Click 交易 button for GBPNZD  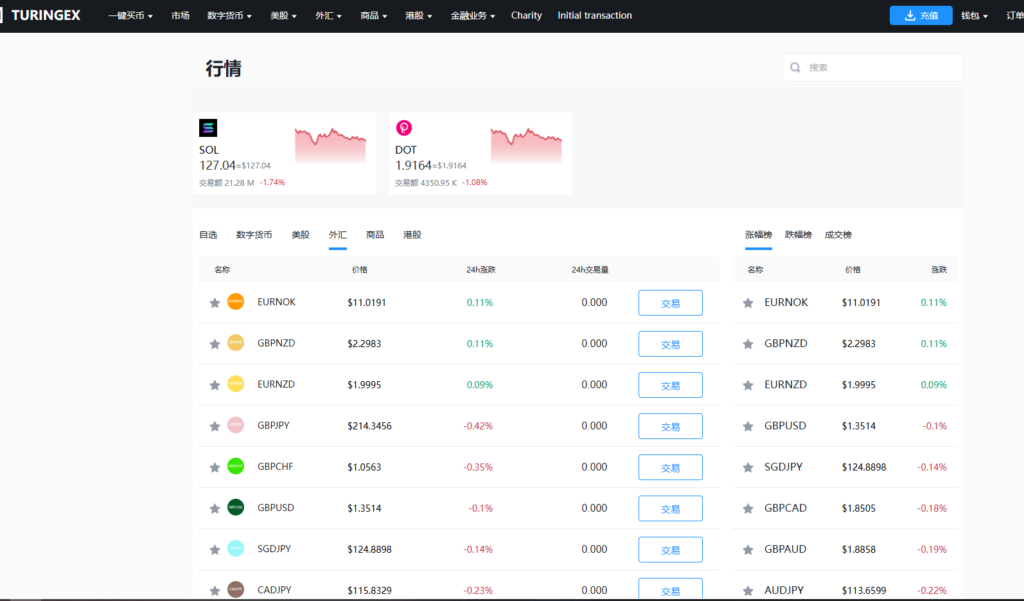coord(670,344)
